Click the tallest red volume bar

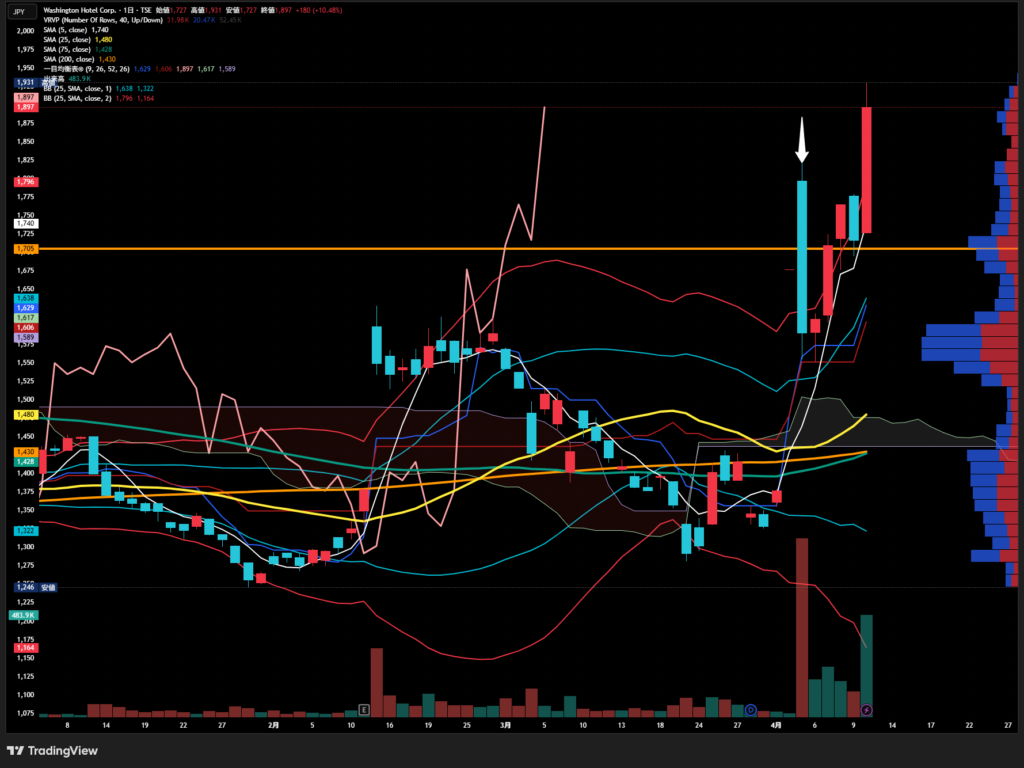point(801,626)
